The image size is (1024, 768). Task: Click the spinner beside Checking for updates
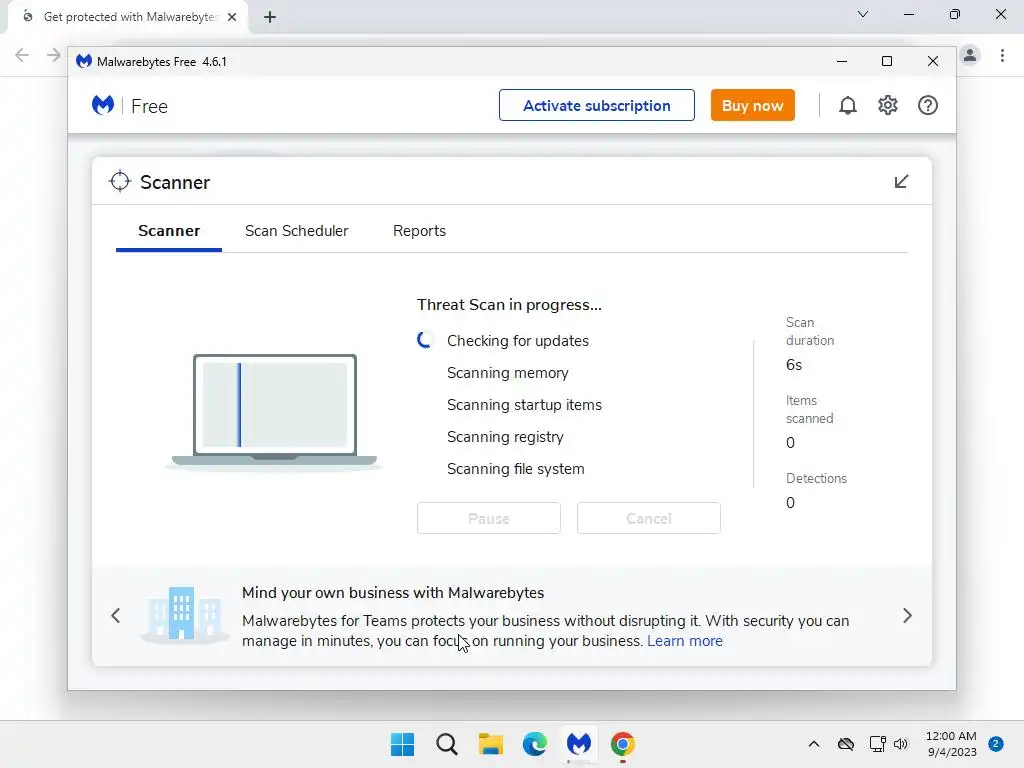[425, 340]
